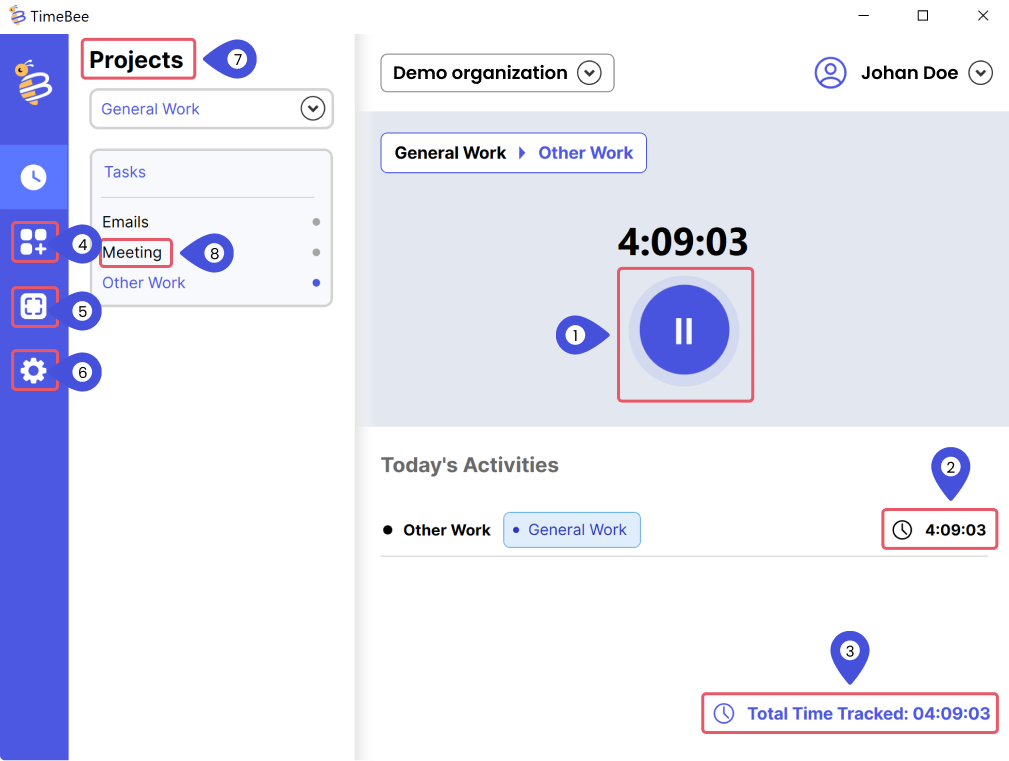Select General Work in the breadcrumb

tap(450, 152)
